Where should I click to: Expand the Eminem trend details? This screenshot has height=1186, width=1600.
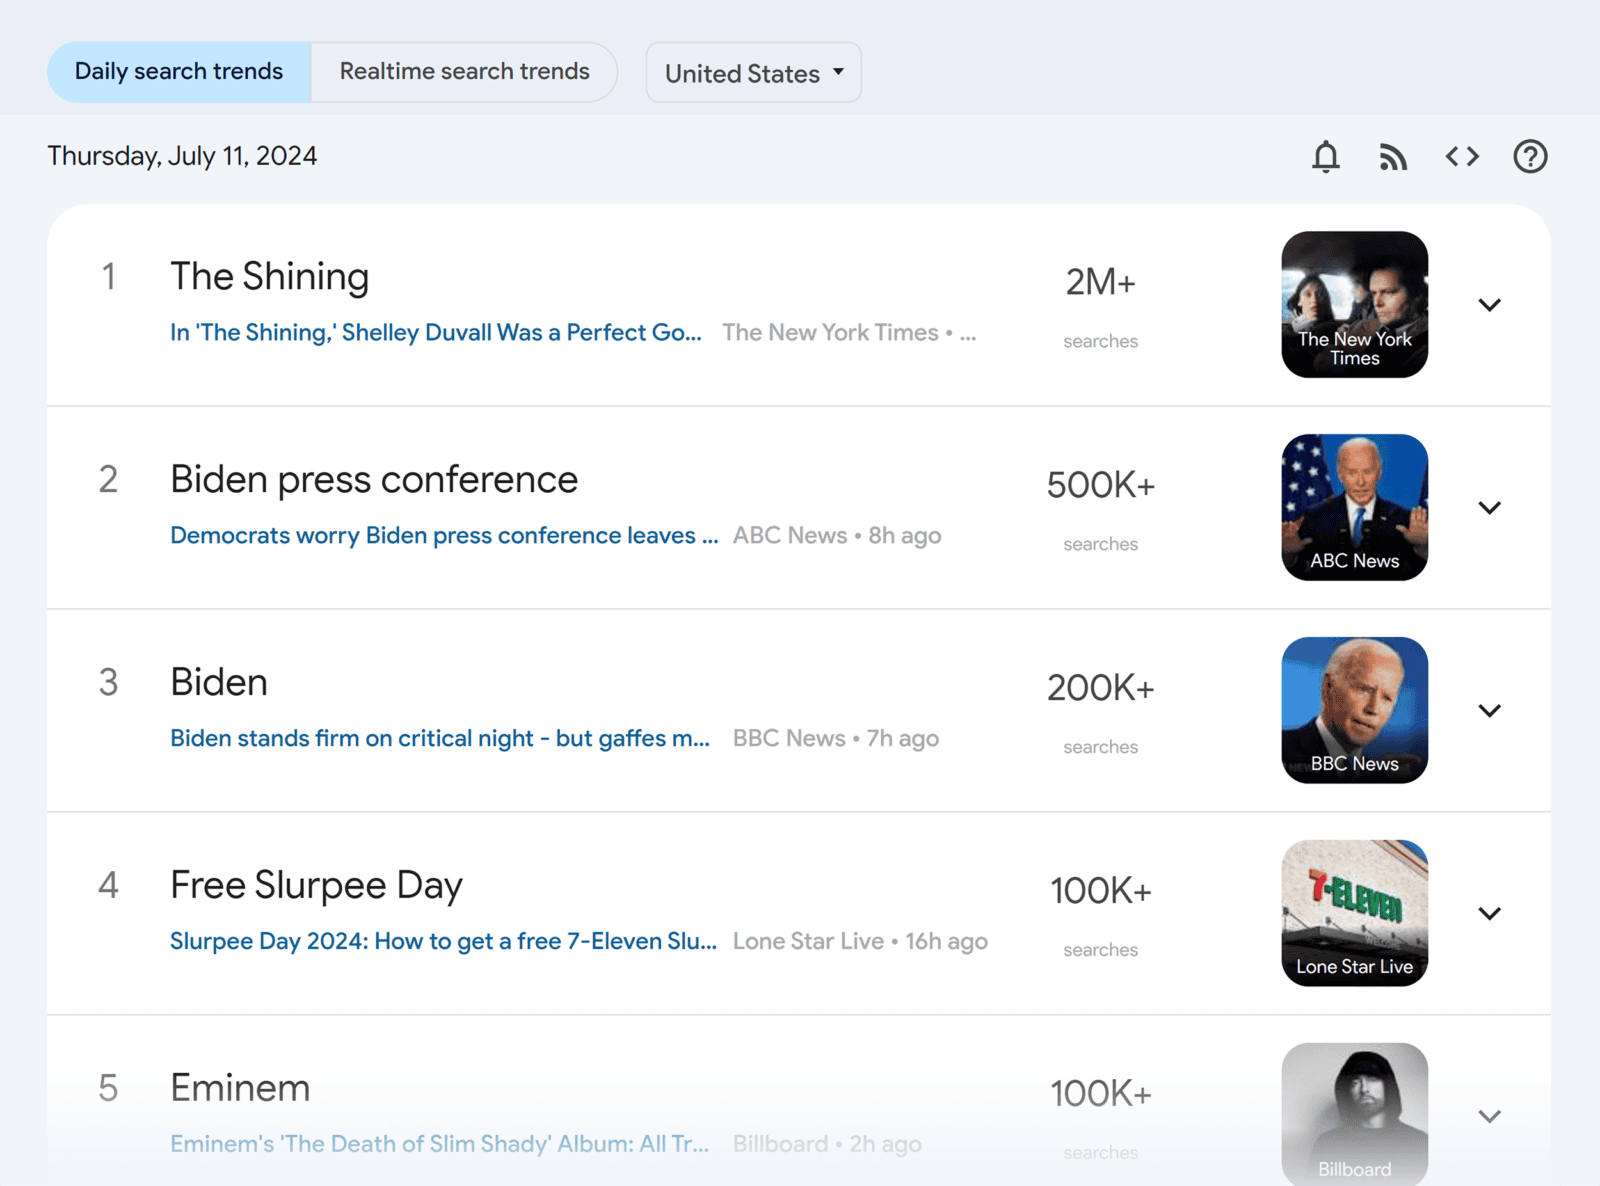click(x=1489, y=1116)
